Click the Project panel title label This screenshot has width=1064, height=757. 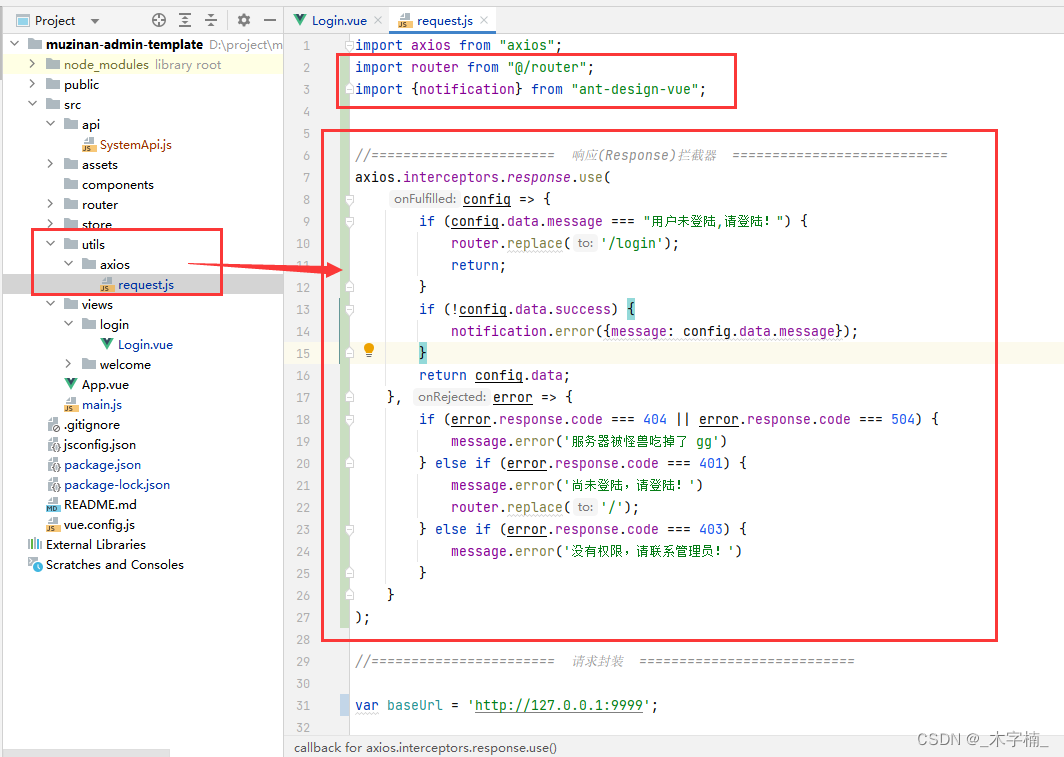[x=55, y=21]
